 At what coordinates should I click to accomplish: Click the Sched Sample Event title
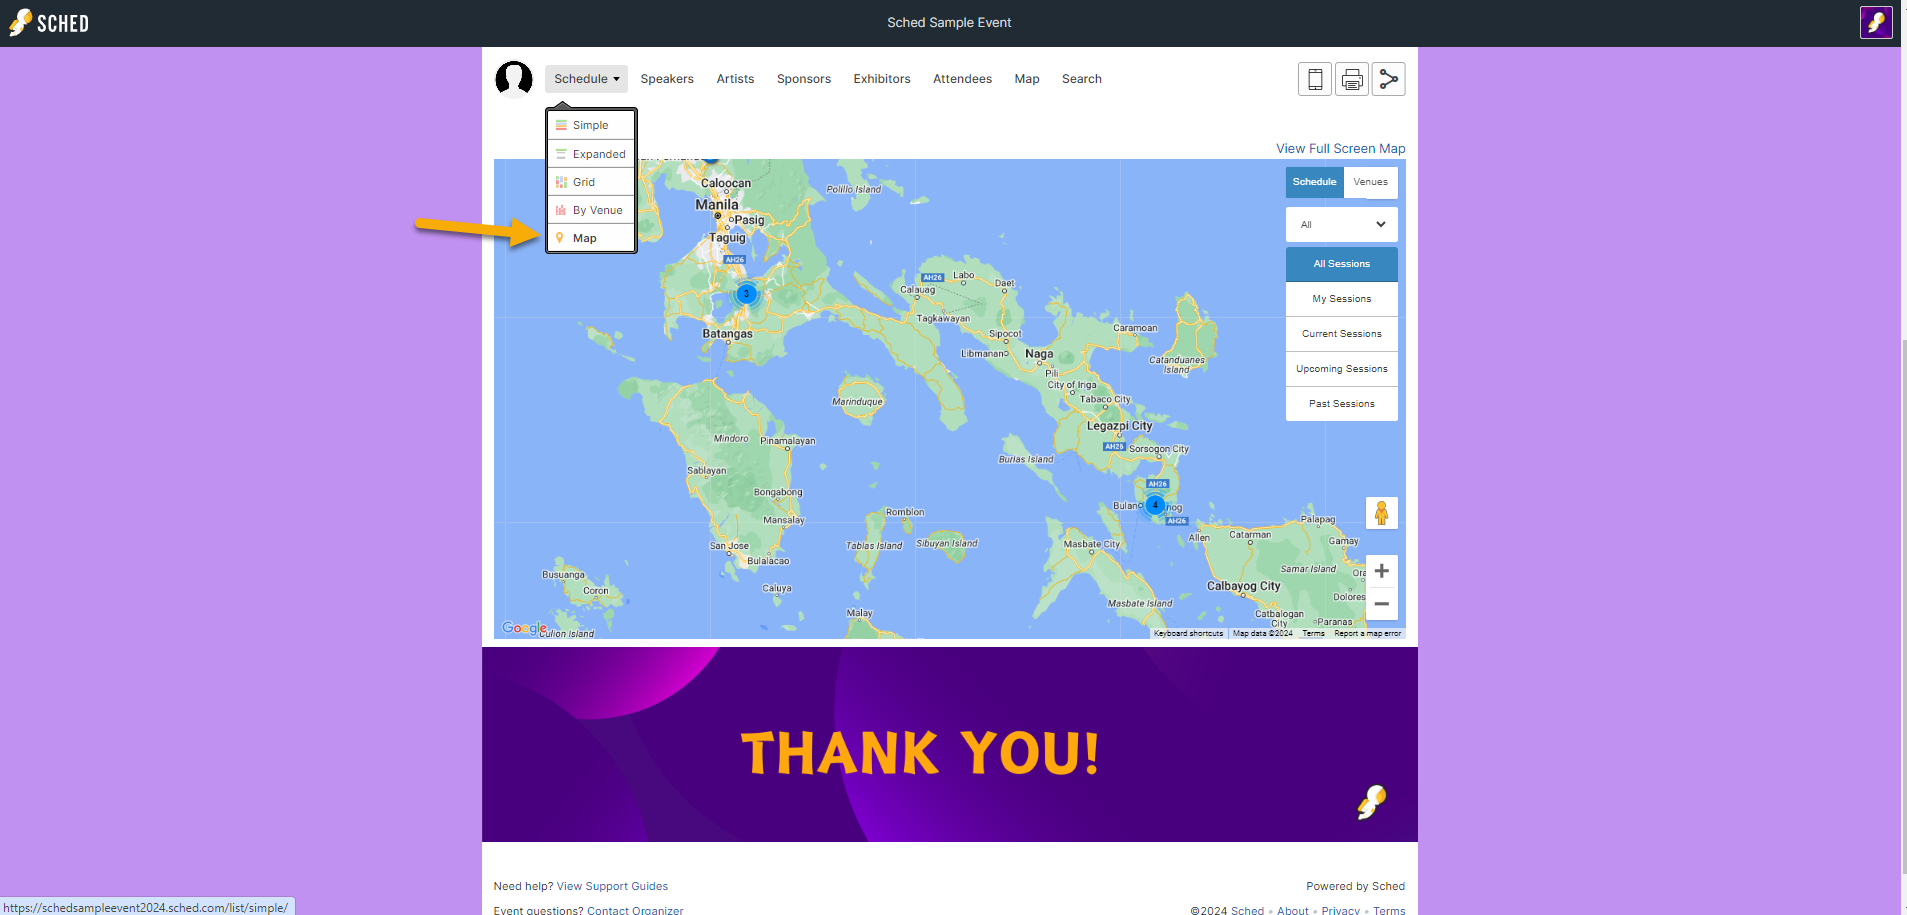(x=949, y=22)
